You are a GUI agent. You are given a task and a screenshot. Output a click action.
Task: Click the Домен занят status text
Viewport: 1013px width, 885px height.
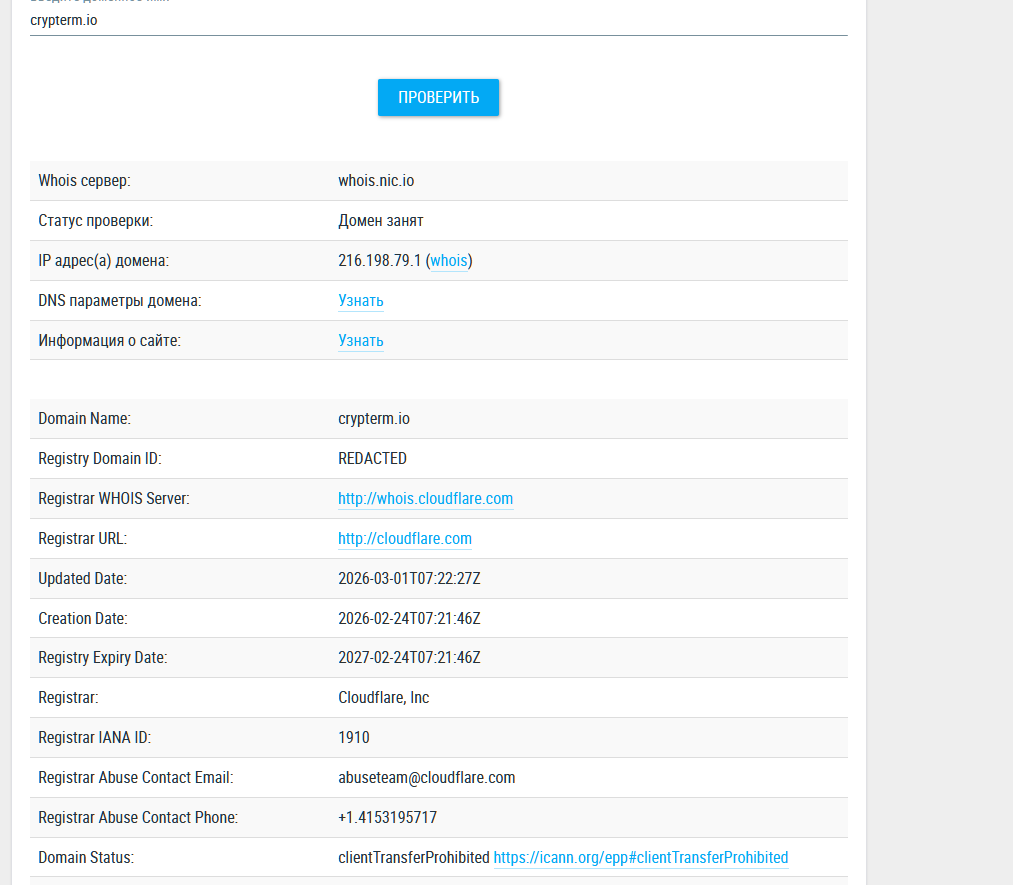[381, 221]
